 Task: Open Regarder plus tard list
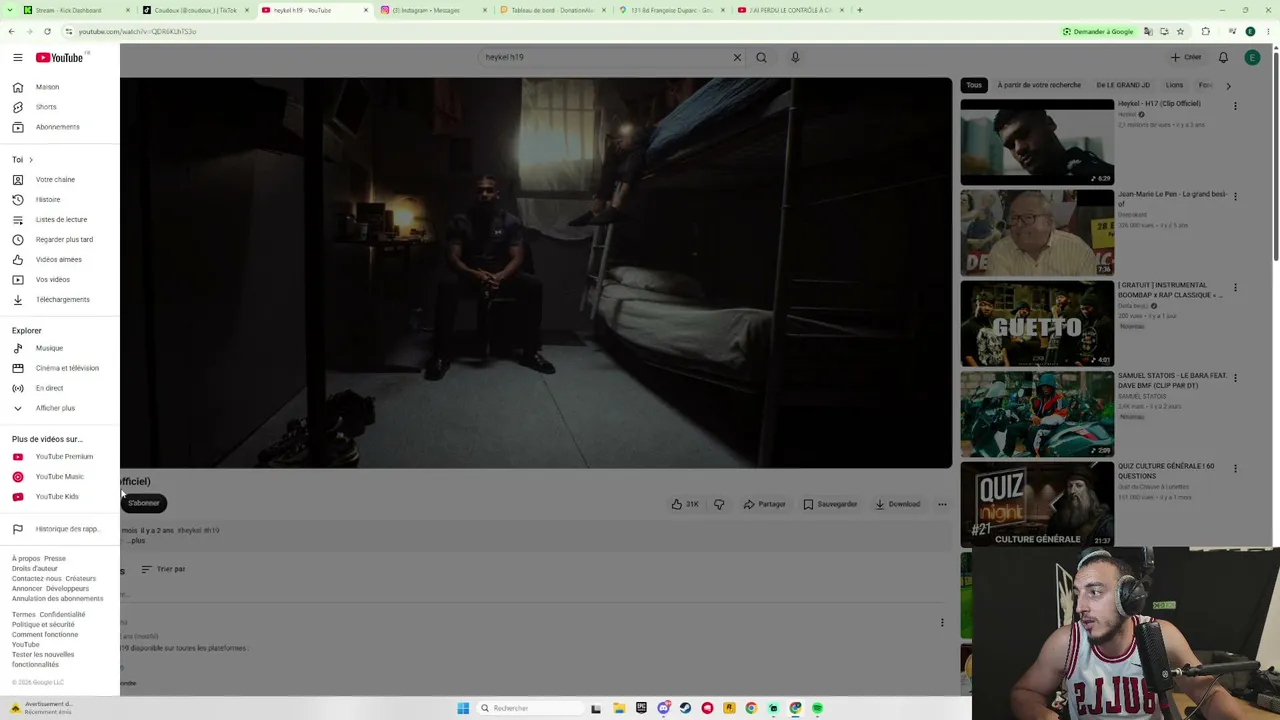64,240
